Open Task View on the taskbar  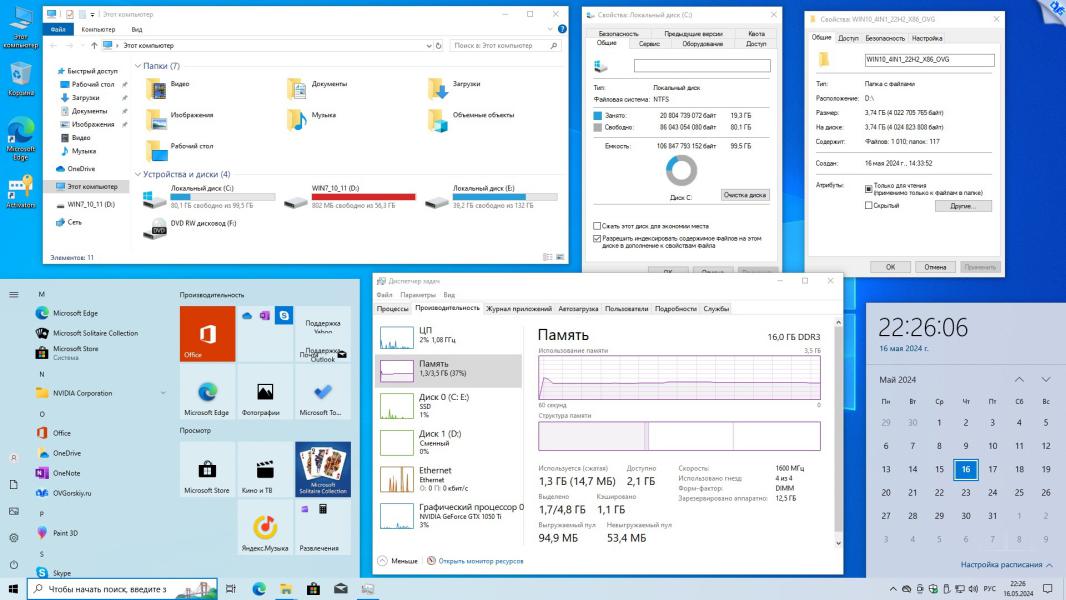(230, 588)
